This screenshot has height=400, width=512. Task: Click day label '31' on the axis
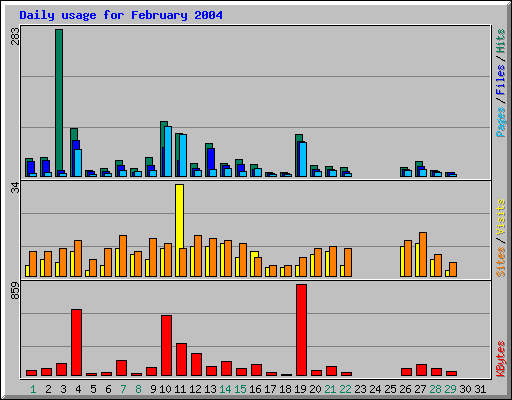pos(480,389)
